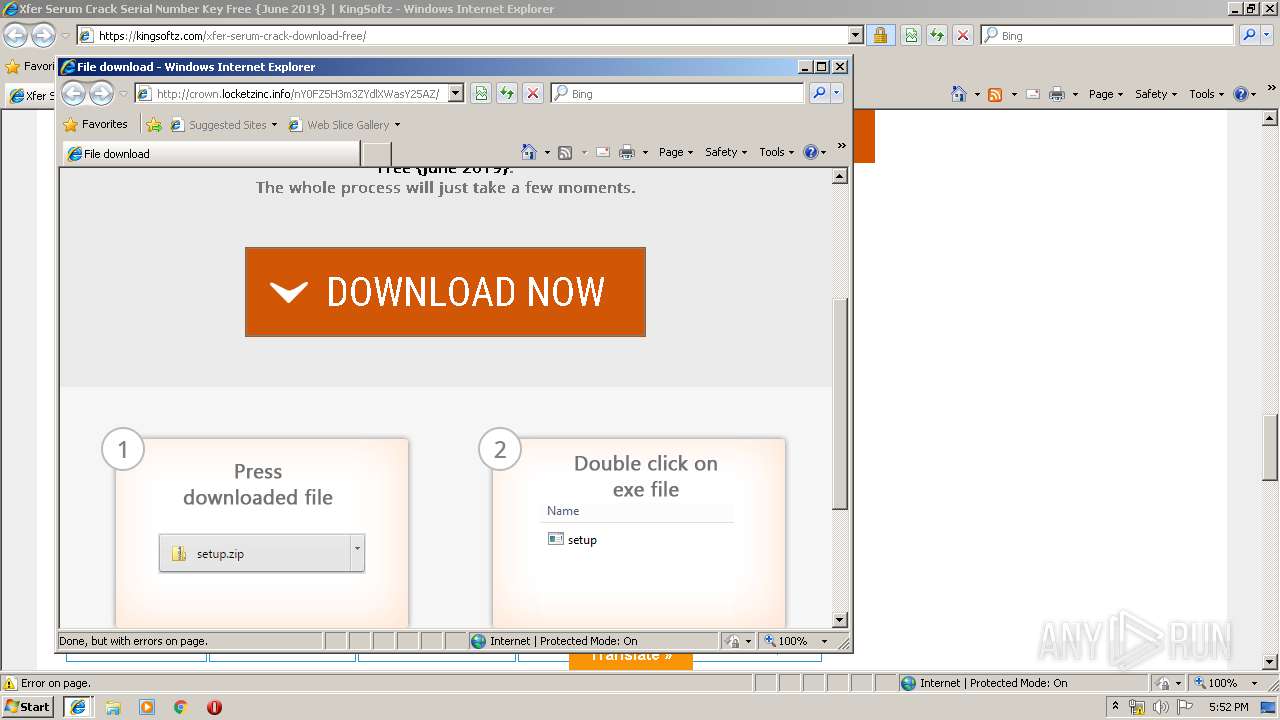Image resolution: width=1280 pixels, height=720 pixels.
Task: Select the File download tab
Action: (x=211, y=153)
